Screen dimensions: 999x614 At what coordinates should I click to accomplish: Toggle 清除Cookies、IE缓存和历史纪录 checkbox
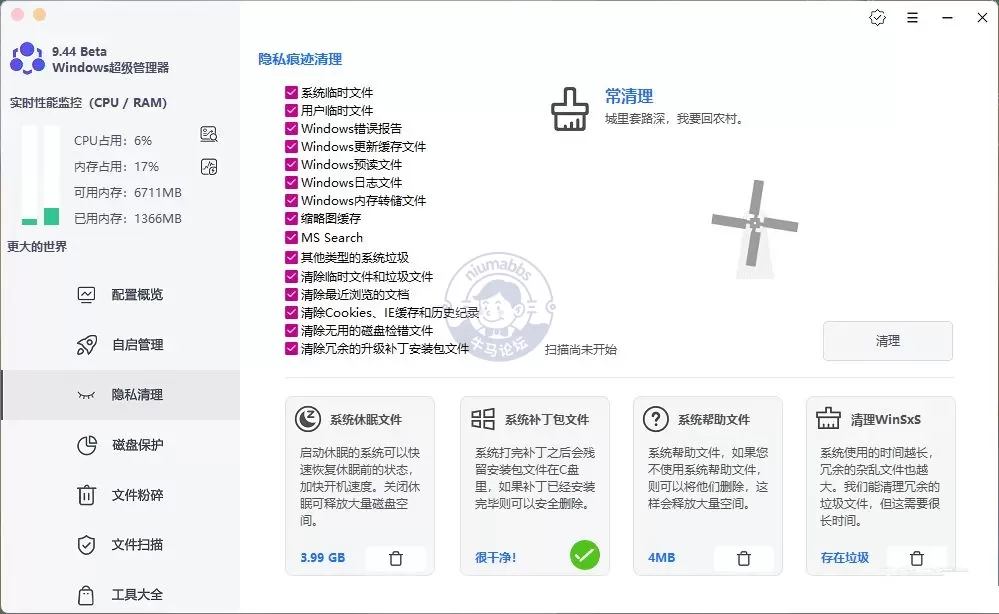tap(291, 312)
